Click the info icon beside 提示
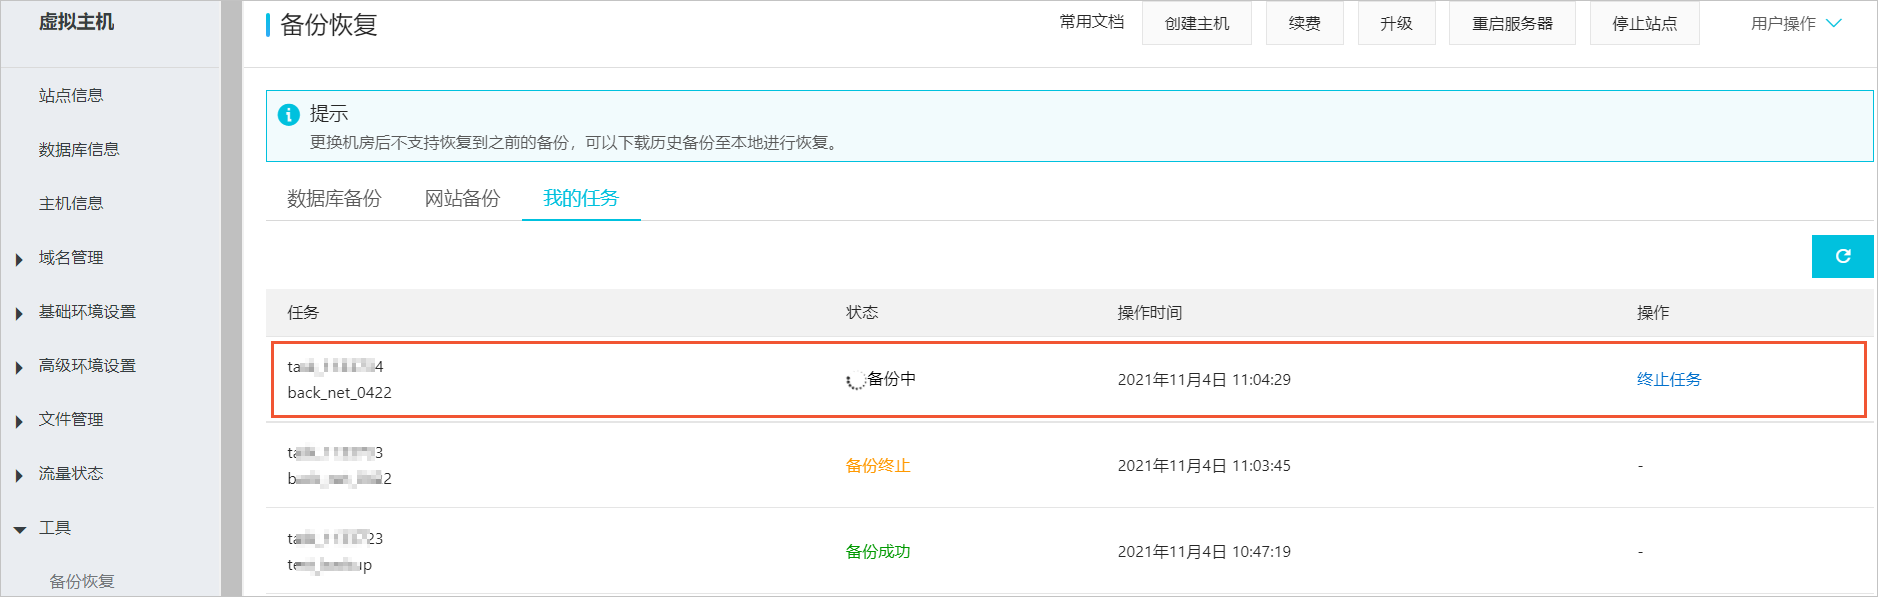 (x=289, y=114)
